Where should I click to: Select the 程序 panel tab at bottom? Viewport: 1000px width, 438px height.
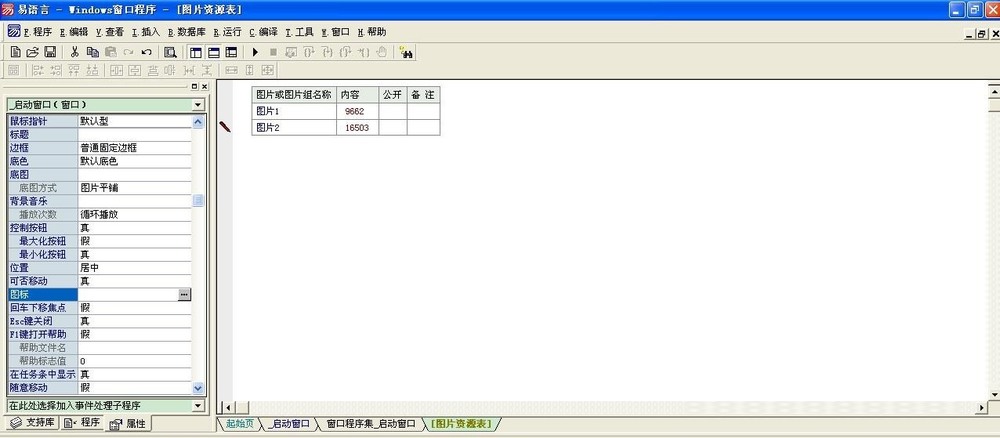point(82,424)
